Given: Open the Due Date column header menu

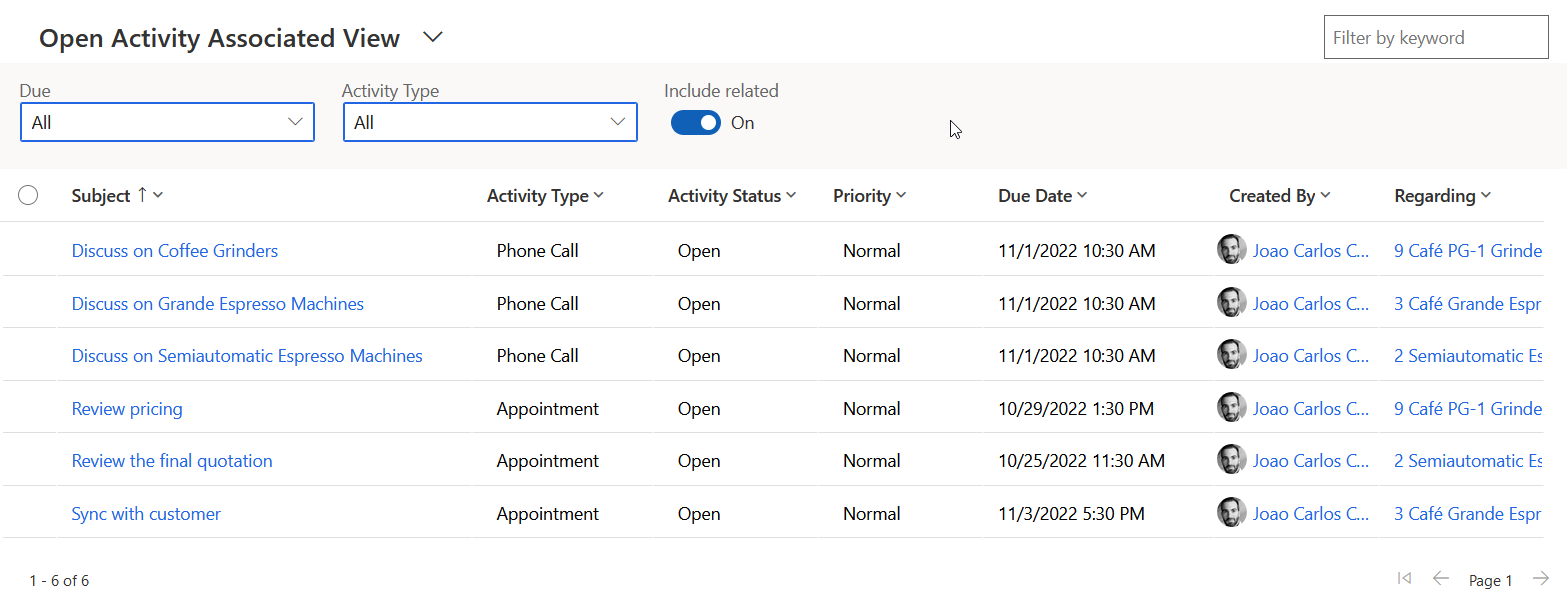Looking at the screenshot, I should point(1042,196).
